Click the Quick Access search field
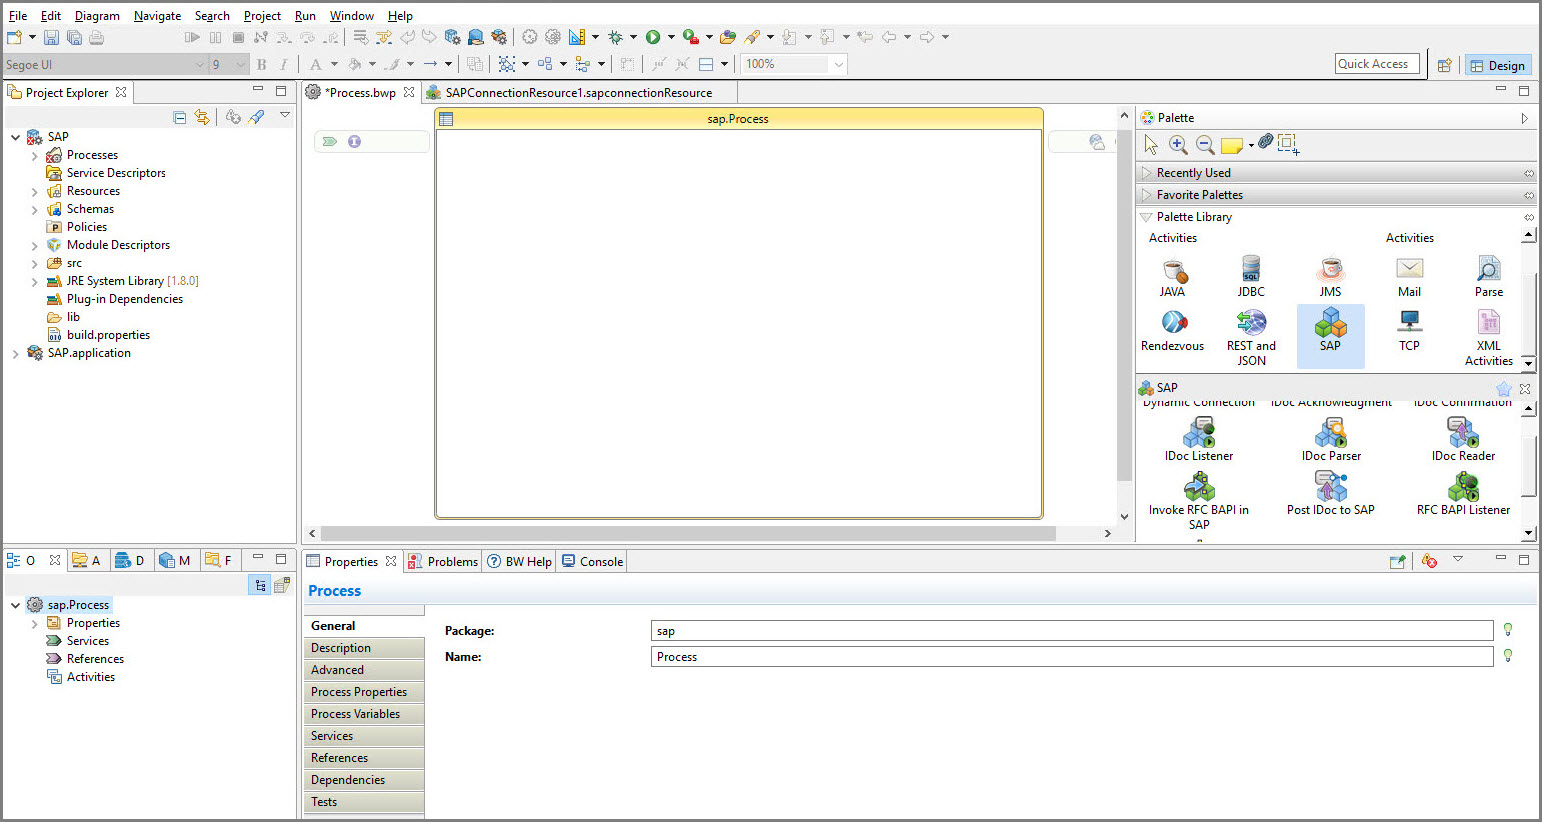Image resolution: width=1542 pixels, height=822 pixels. [x=1377, y=64]
